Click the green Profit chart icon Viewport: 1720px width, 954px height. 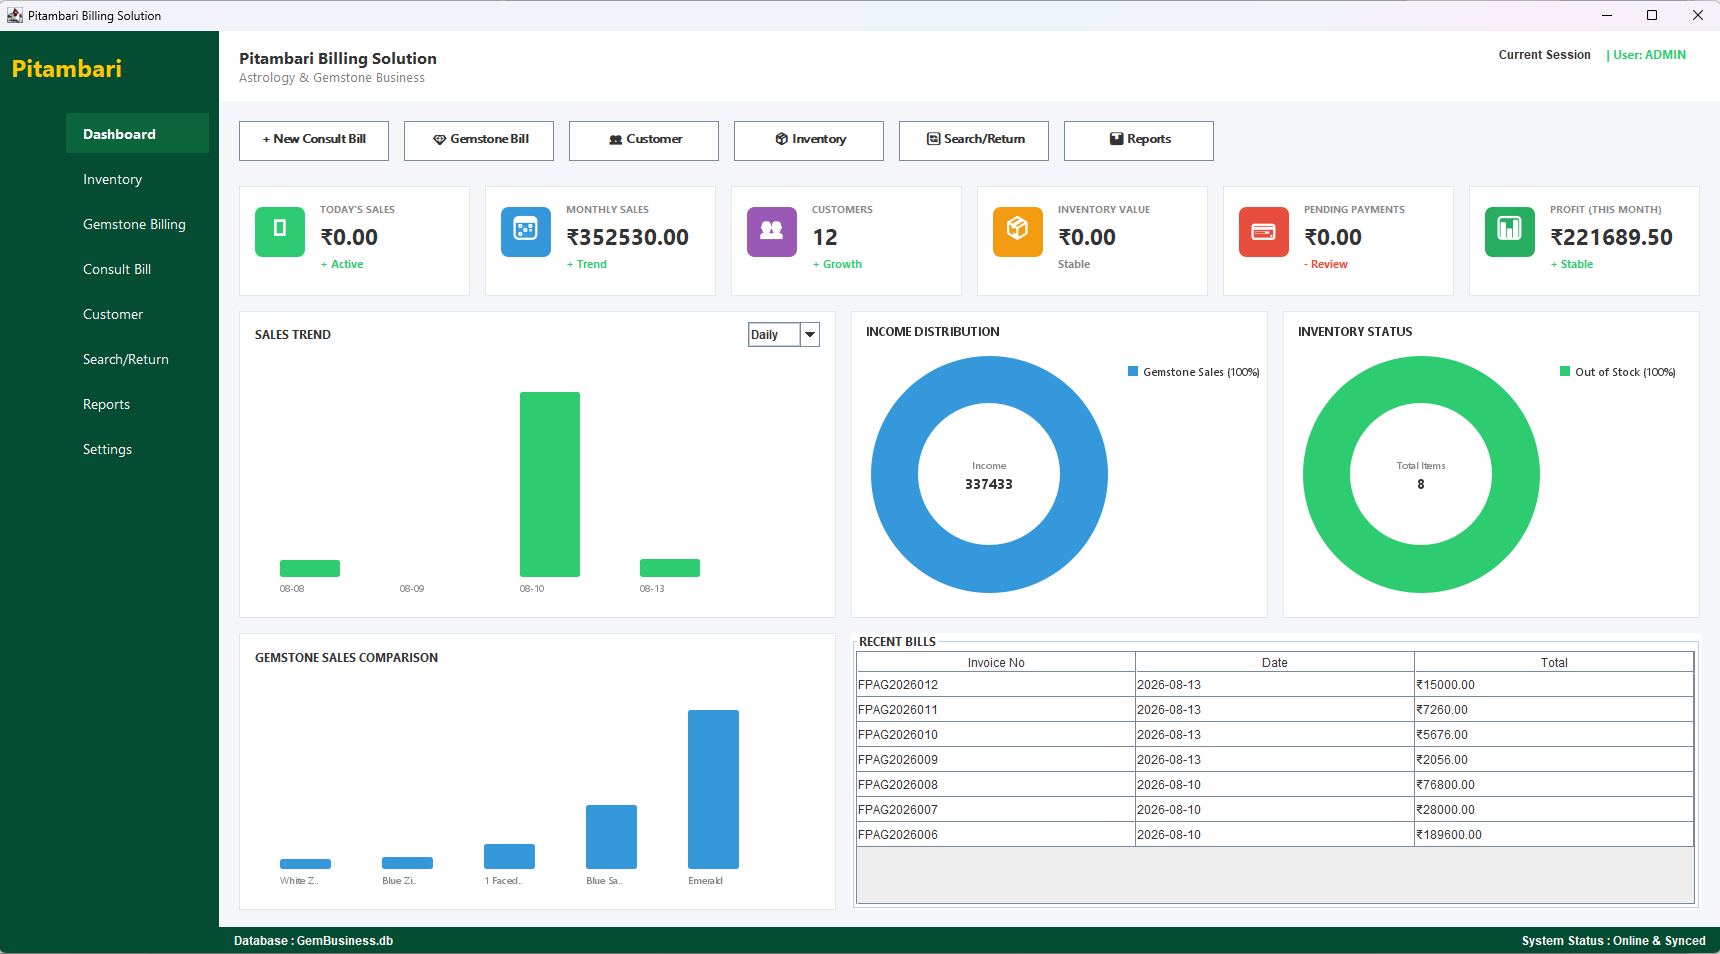(1510, 232)
